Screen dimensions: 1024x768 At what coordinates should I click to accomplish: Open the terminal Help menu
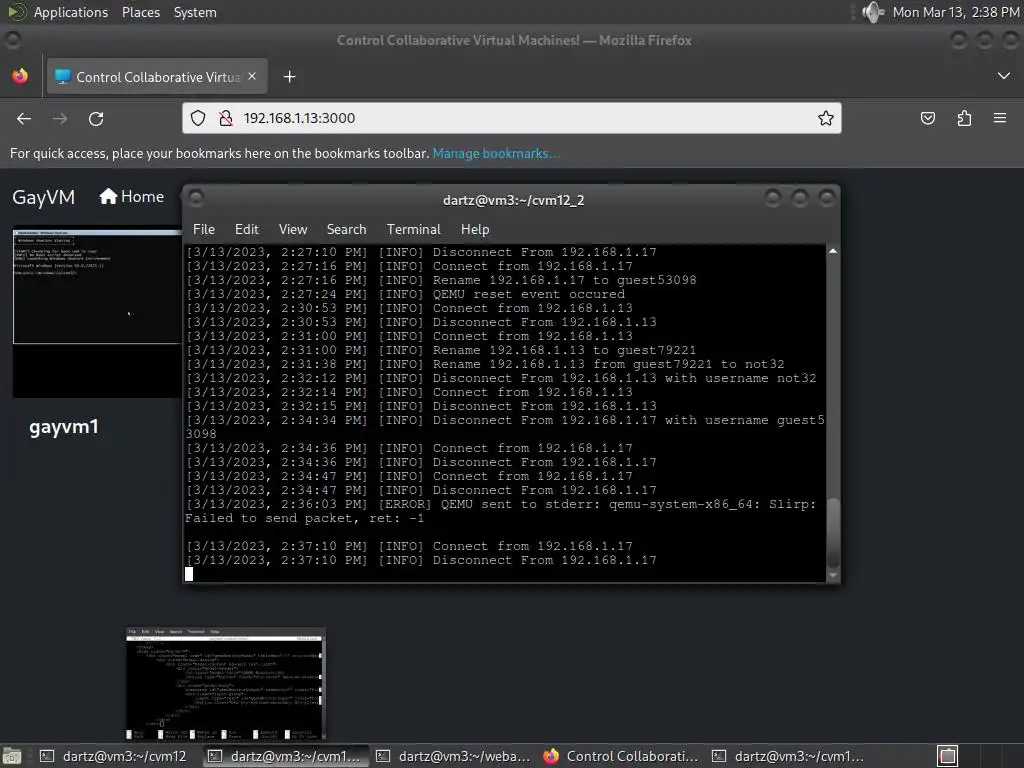pyautogui.click(x=475, y=229)
